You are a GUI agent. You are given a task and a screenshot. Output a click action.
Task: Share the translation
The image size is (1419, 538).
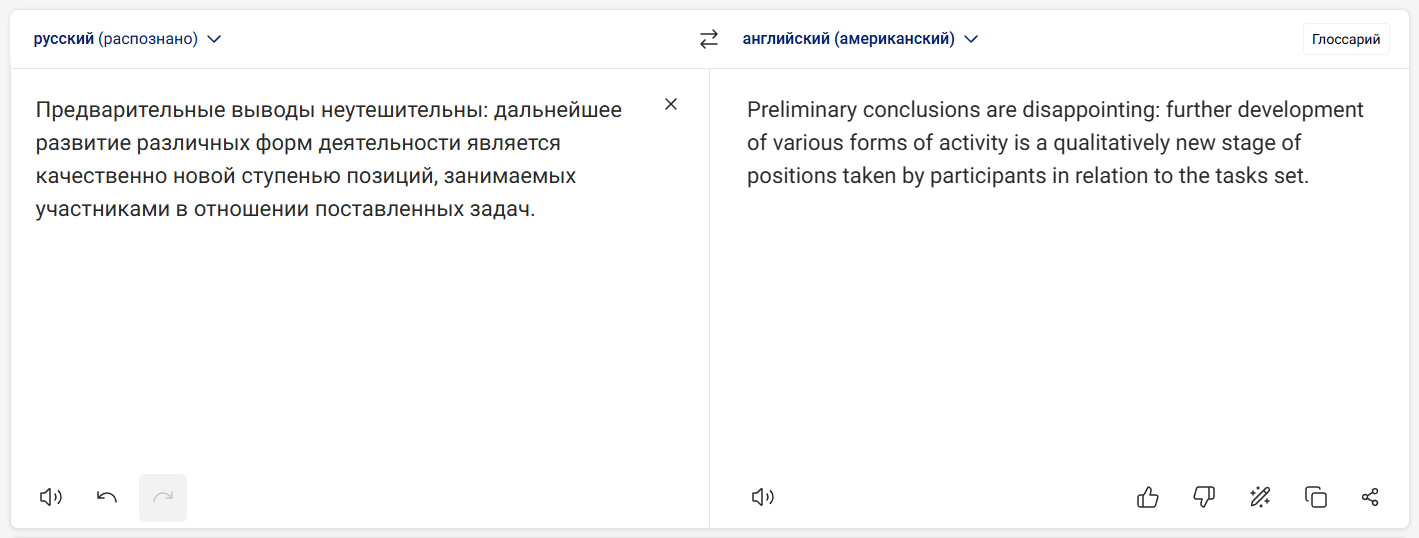(1371, 497)
